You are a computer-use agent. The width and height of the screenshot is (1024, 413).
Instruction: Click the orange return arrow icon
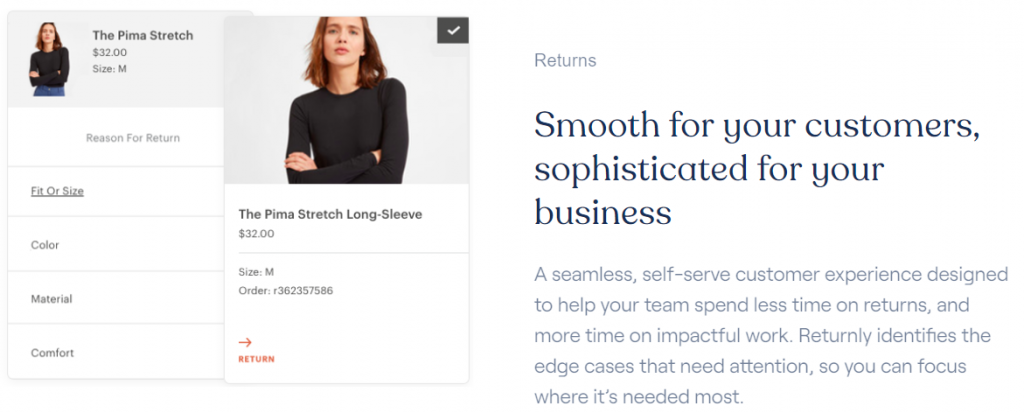(245, 342)
